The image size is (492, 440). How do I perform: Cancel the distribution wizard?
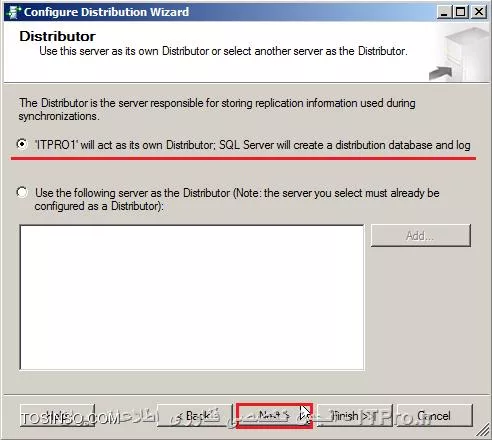point(435,415)
